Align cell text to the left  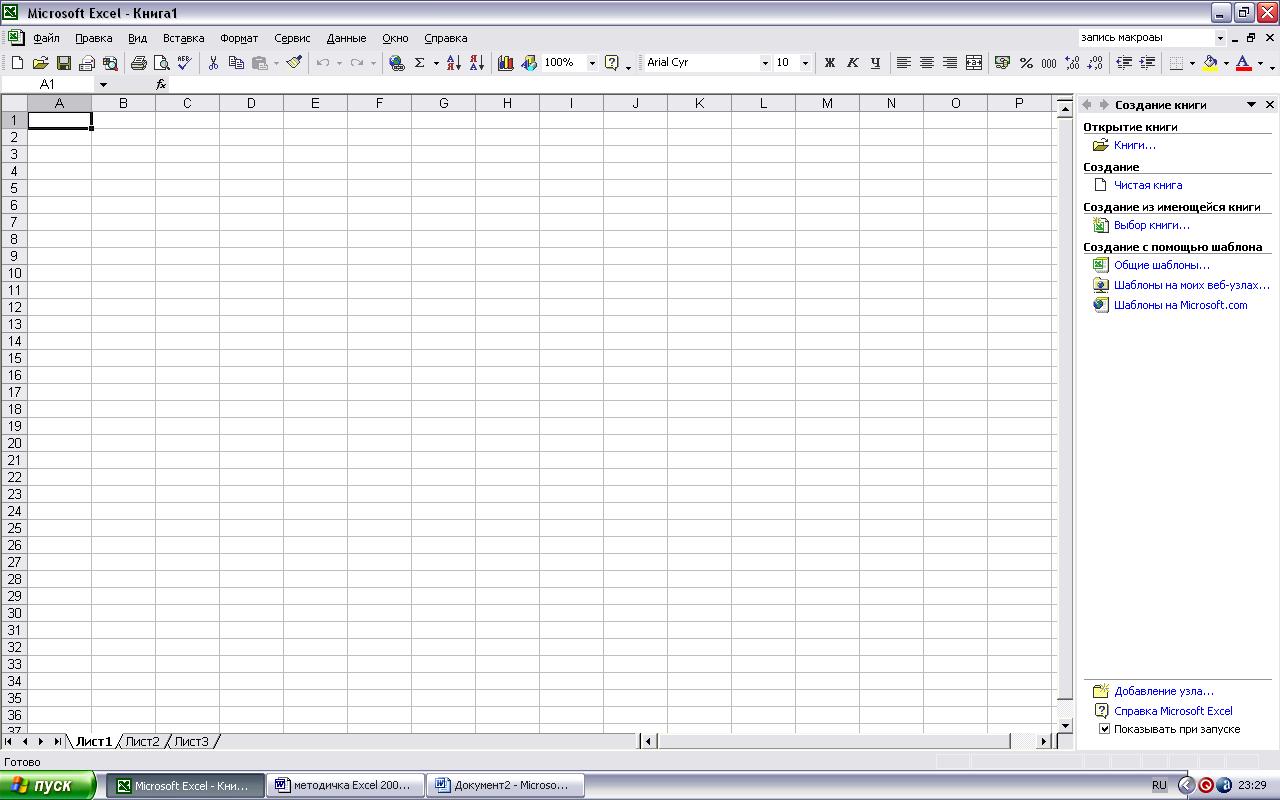pyautogui.click(x=903, y=62)
